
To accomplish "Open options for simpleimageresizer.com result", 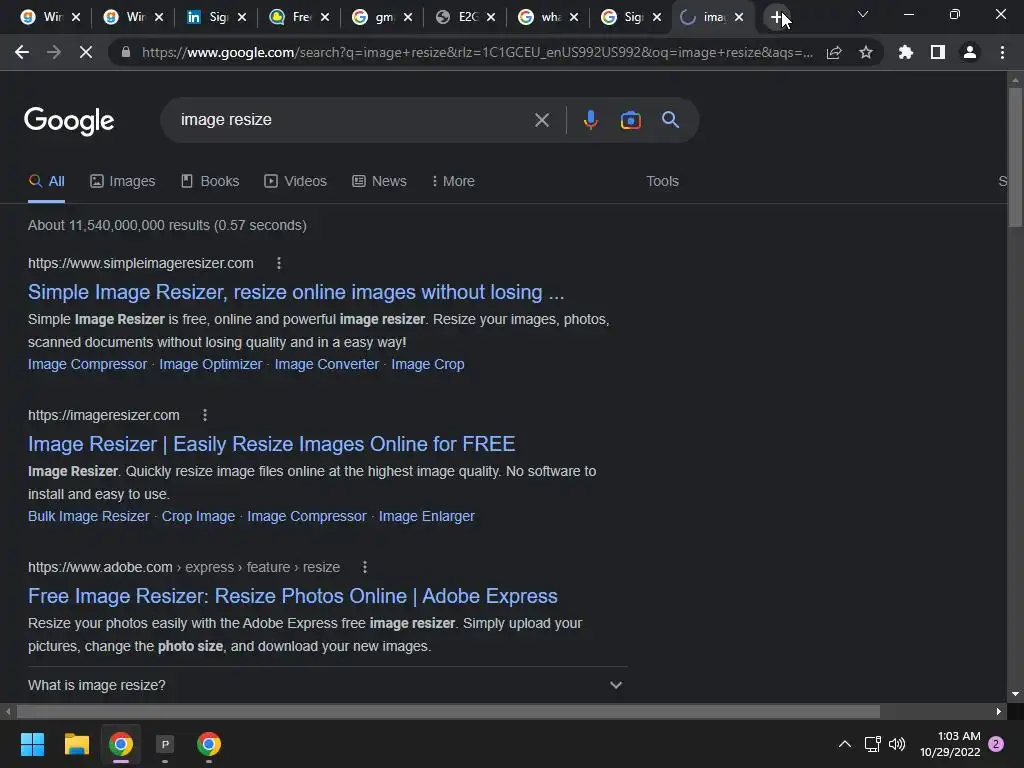I will [x=279, y=263].
